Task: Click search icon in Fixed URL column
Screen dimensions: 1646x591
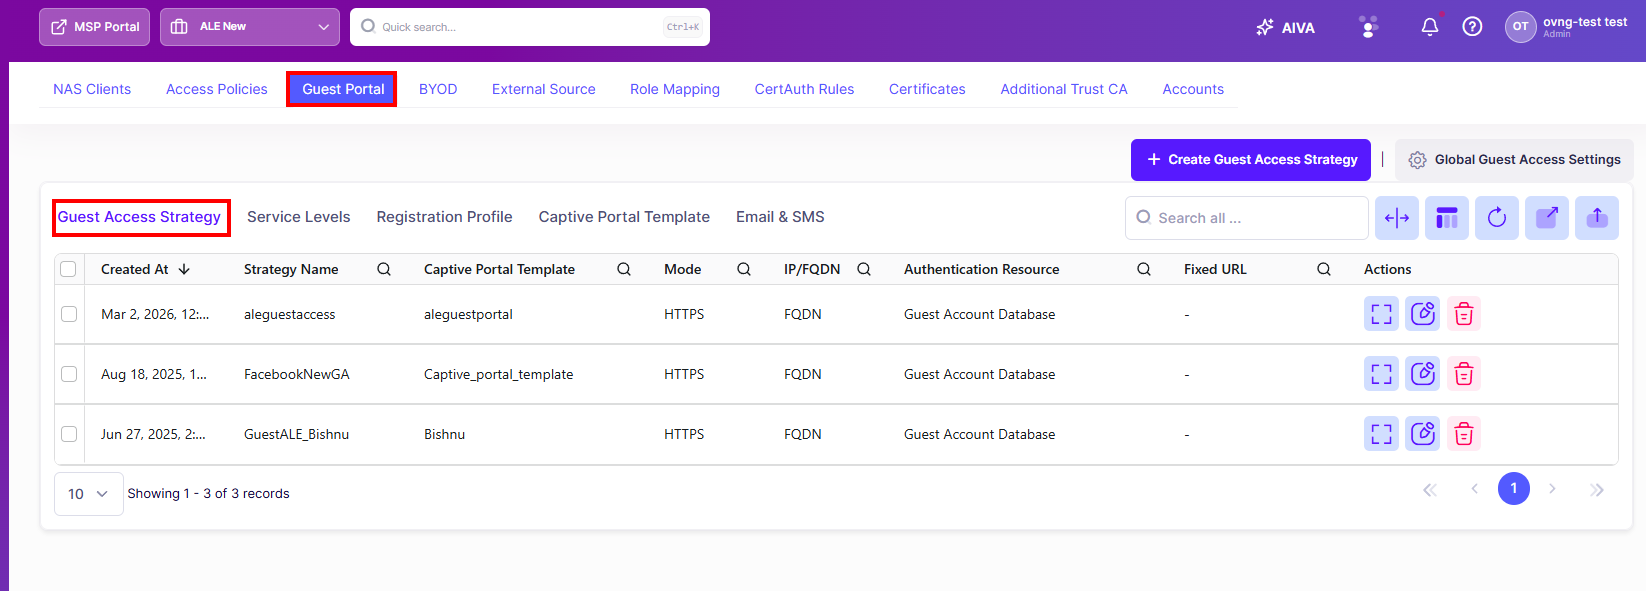Action: tap(1324, 269)
